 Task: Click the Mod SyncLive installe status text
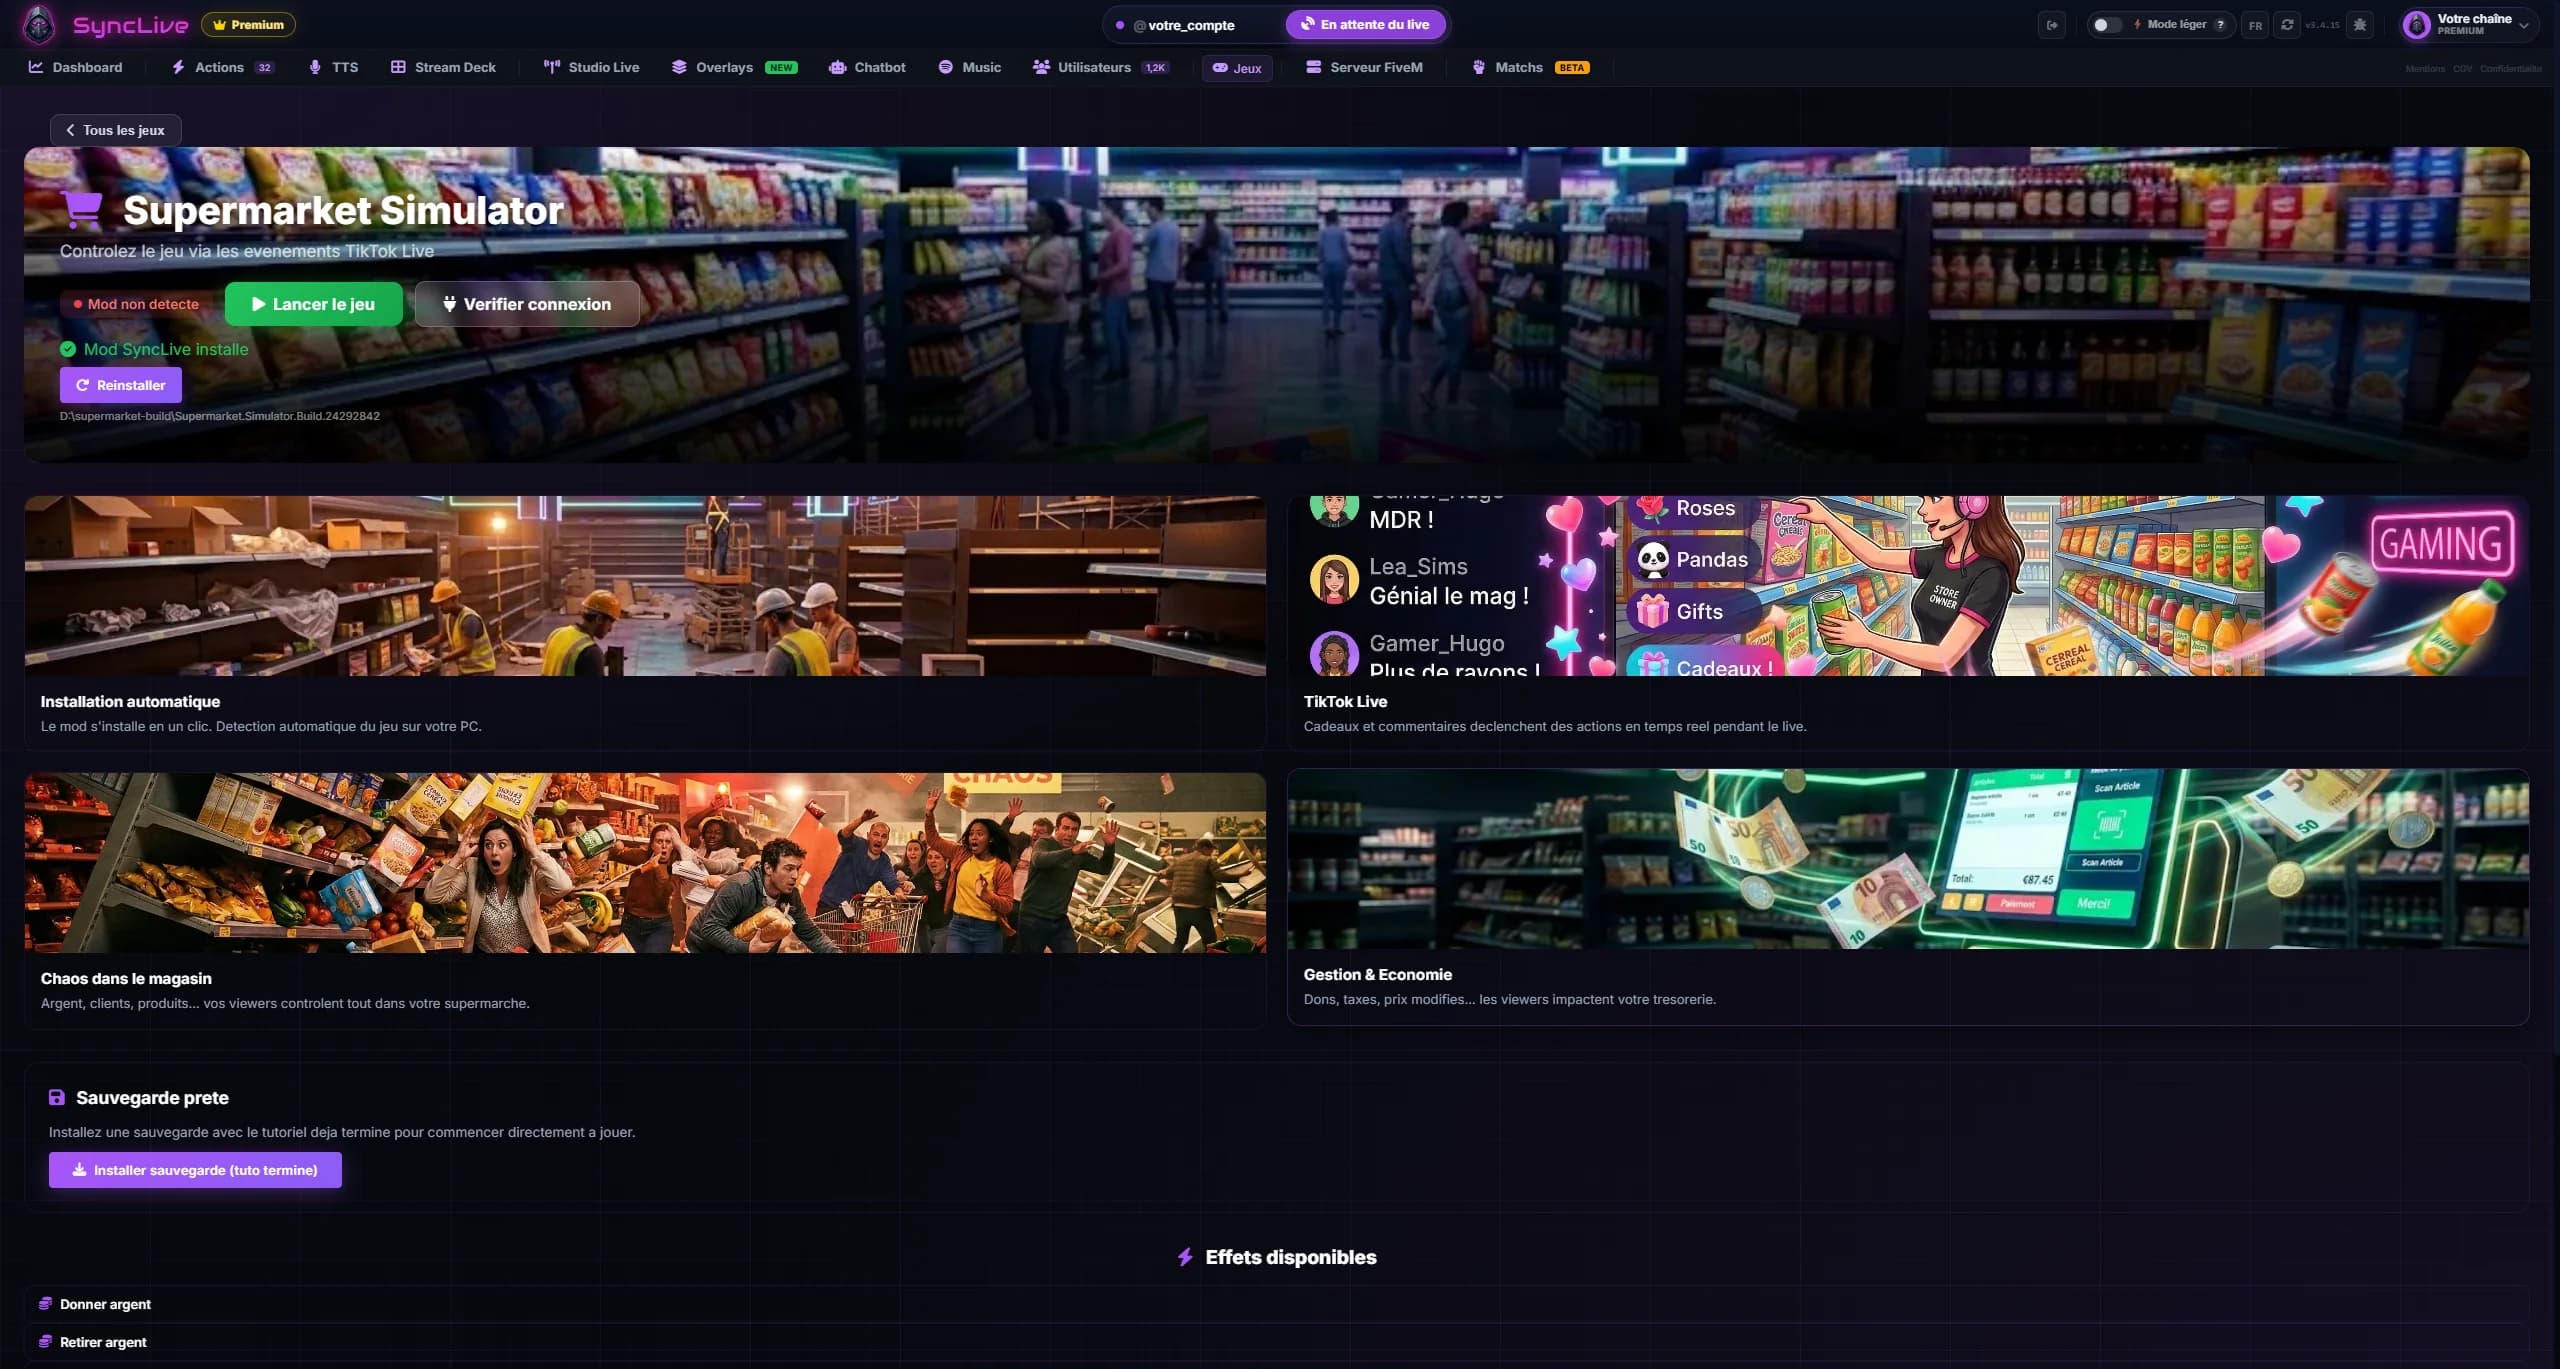point(166,349)
